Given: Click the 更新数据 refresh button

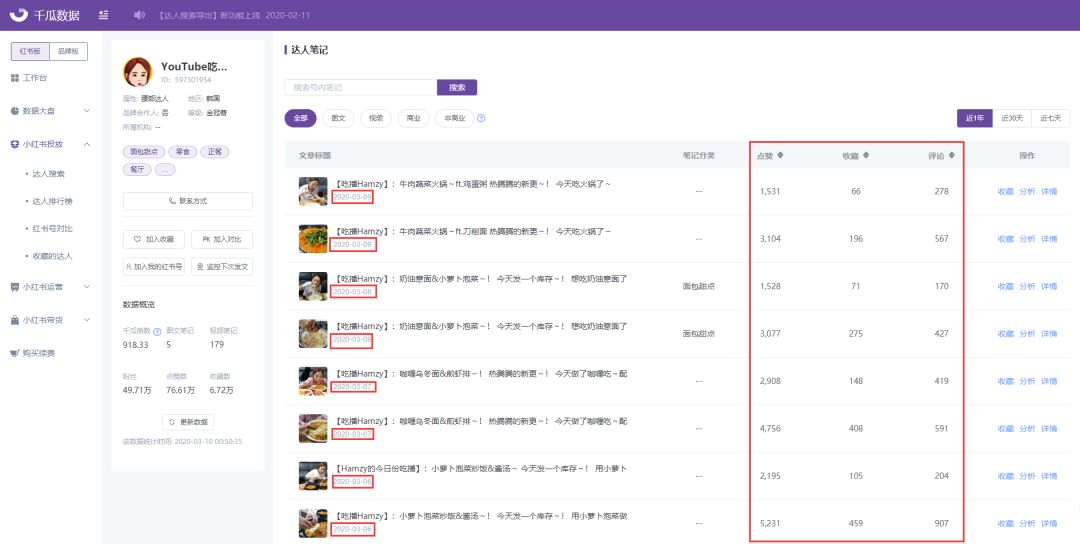Looking at the screenshot, I should pos(187,422).
